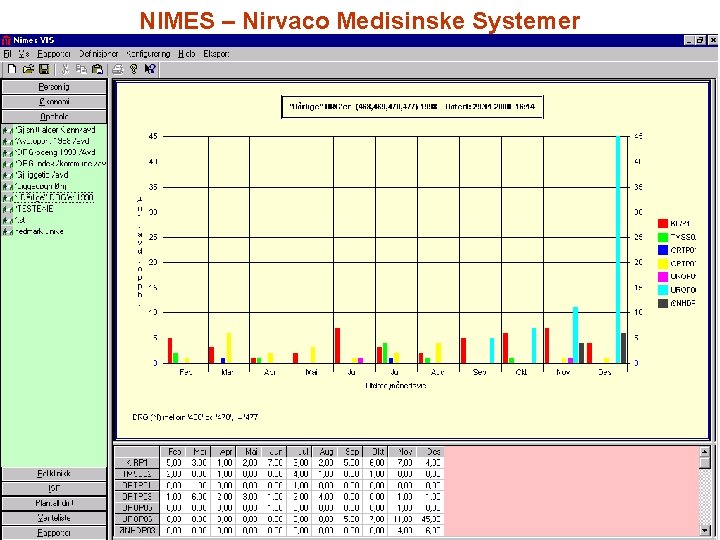Viewport: 720px width, 540px height.
Task: Click the icon beside the dashed-outline selected report
Action: pos(8,198)
